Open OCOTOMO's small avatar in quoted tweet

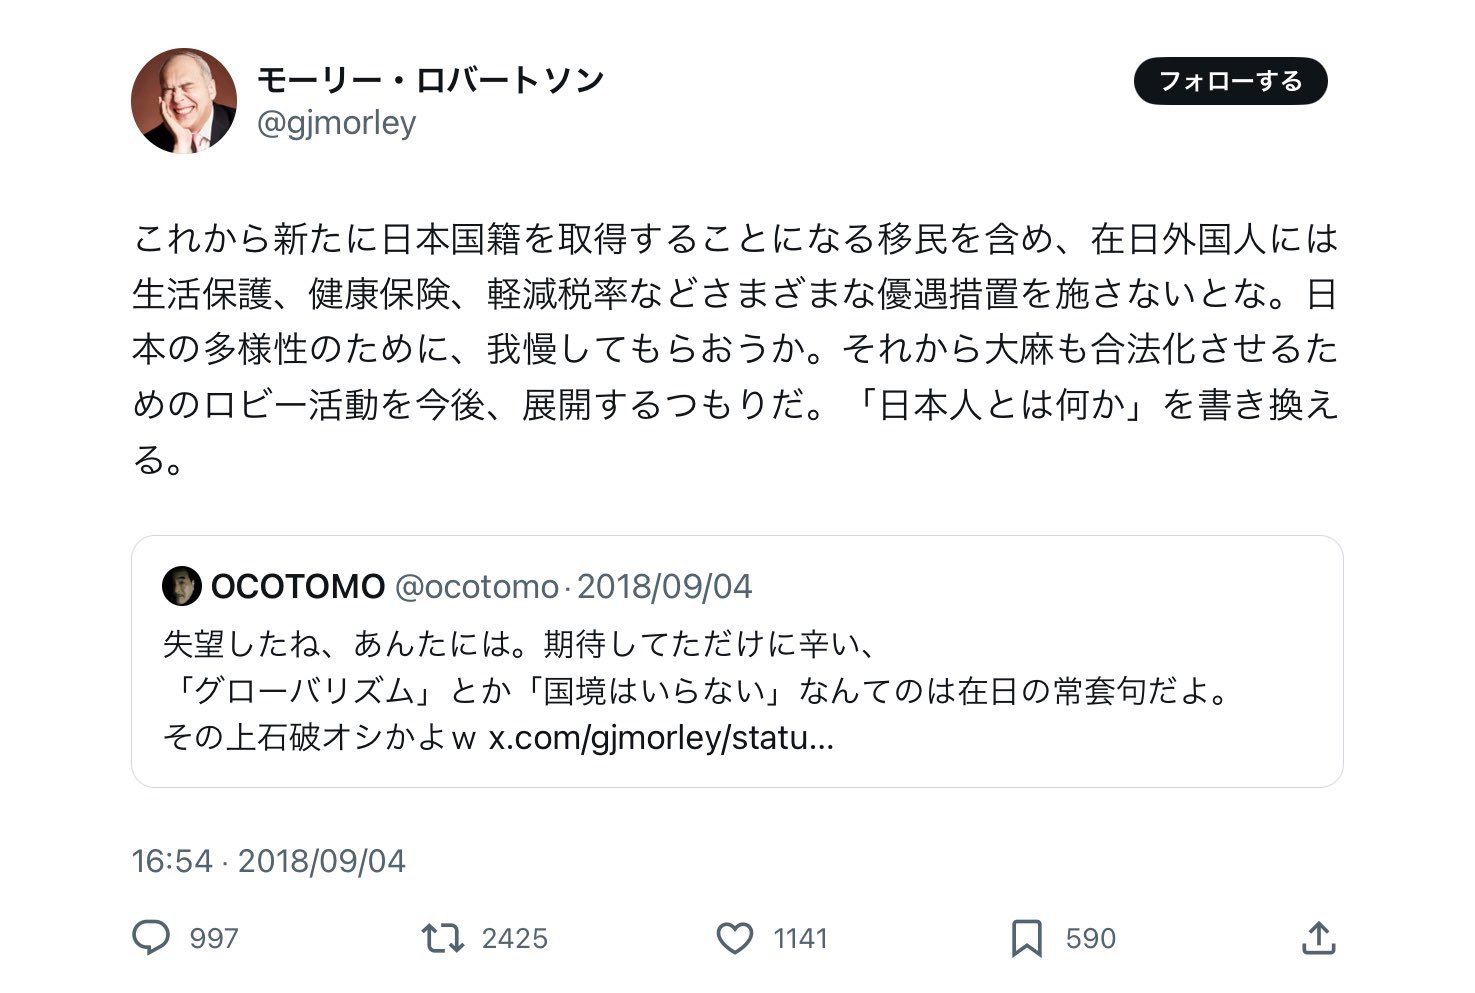(x=181, y=586)
